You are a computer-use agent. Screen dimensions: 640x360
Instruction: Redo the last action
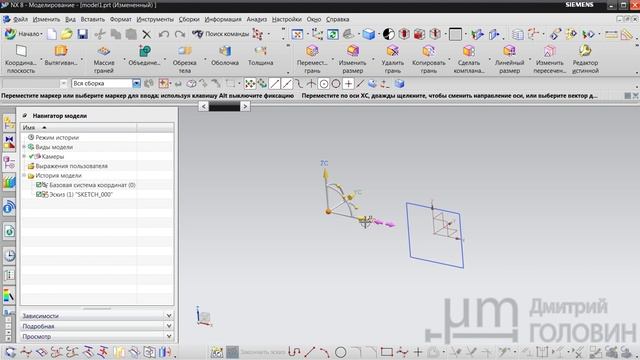[x=180, y=34]
